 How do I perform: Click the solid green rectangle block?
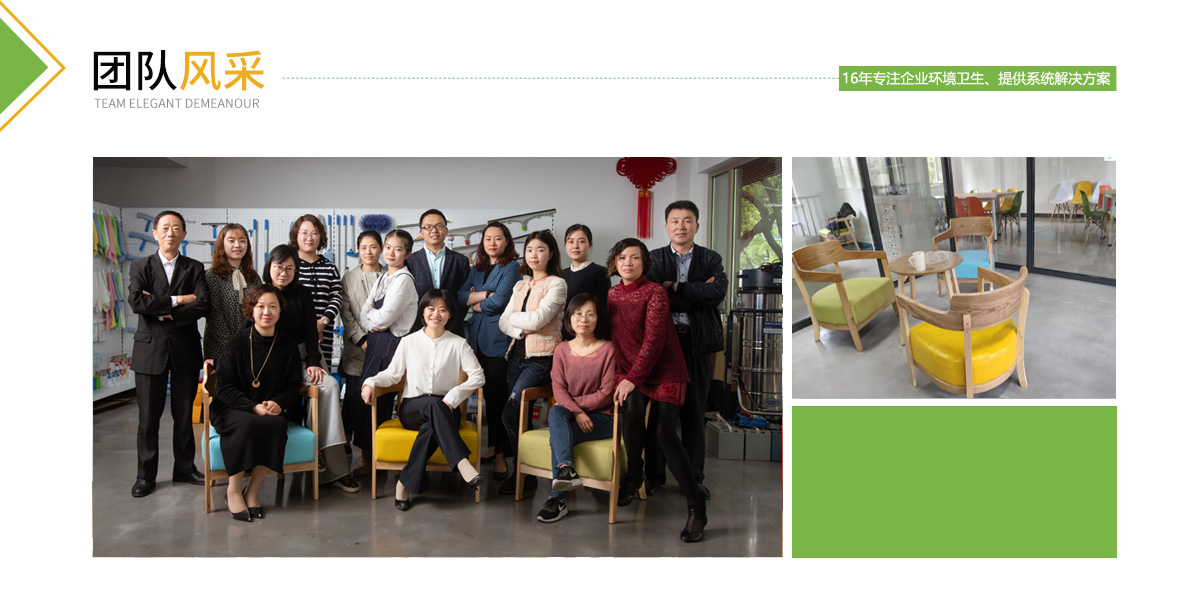[x=954, y=481]
